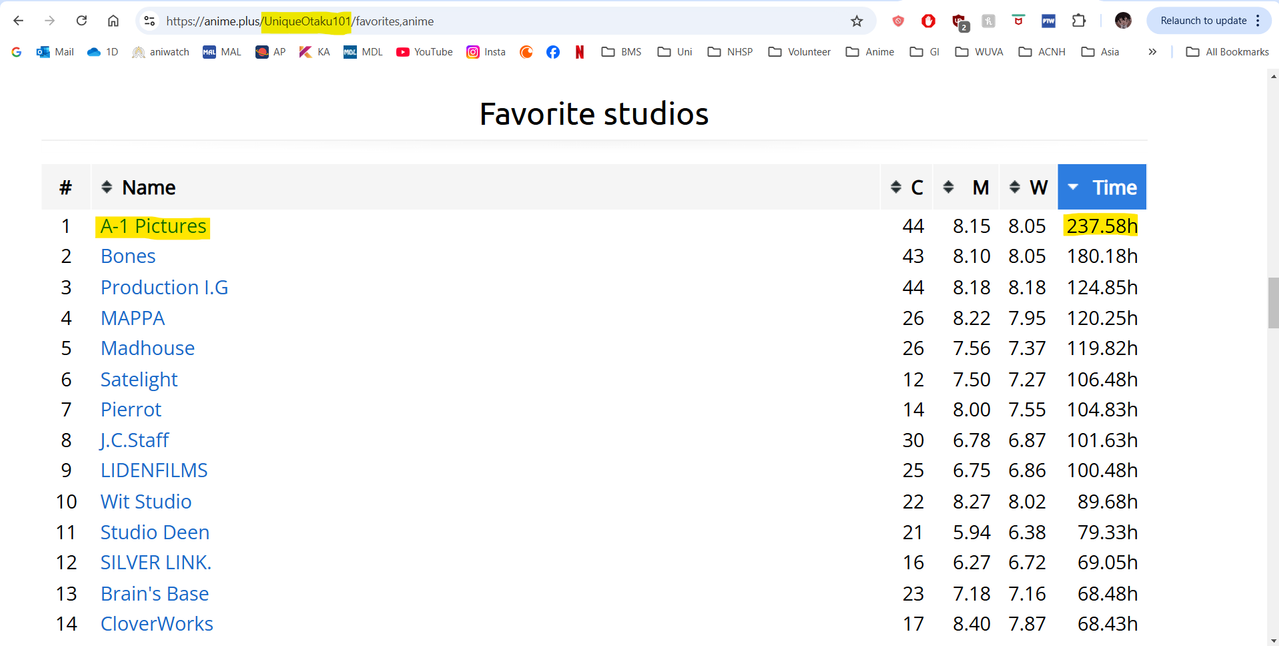Expand the Uni bookmarks folder

tap(674, 52)
